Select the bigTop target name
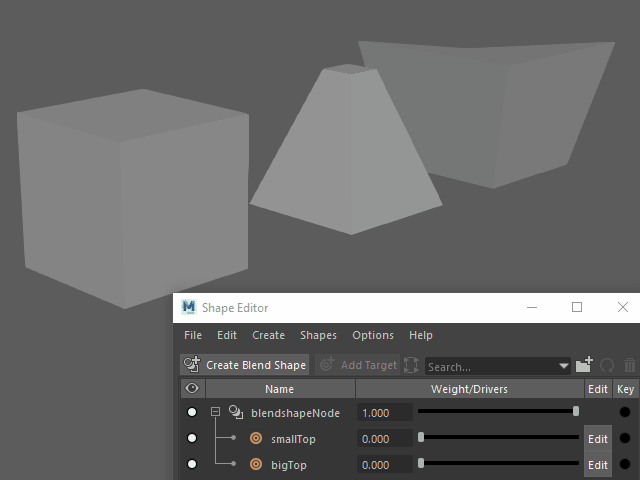 (289, 465)
